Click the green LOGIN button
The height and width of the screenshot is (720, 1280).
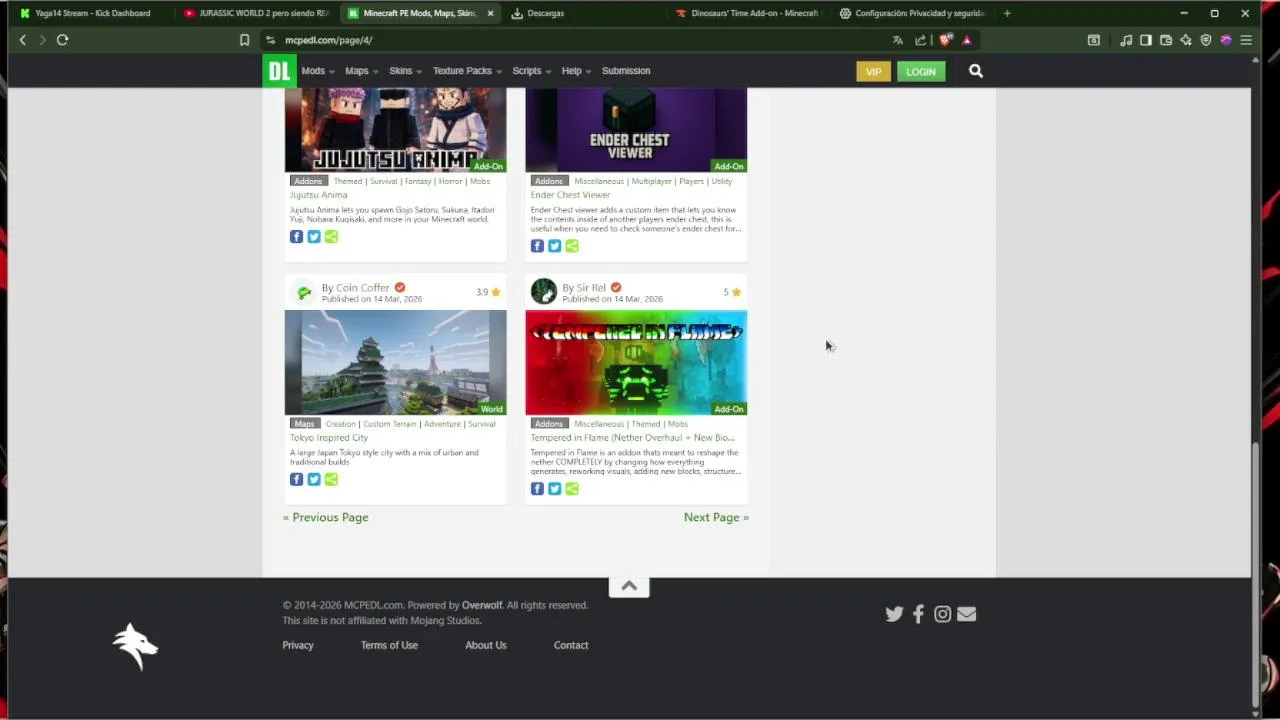click(x=921, y=71)
